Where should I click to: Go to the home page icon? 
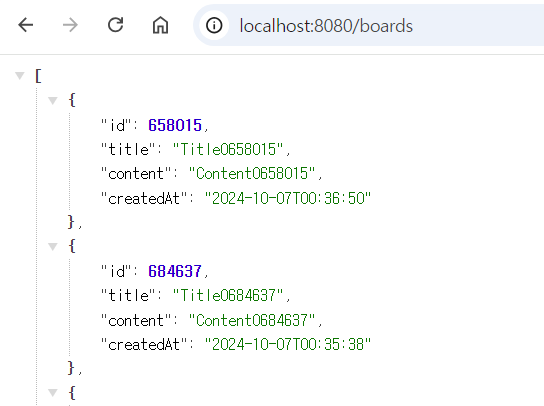pyautogui.click(x=160, y=25)
